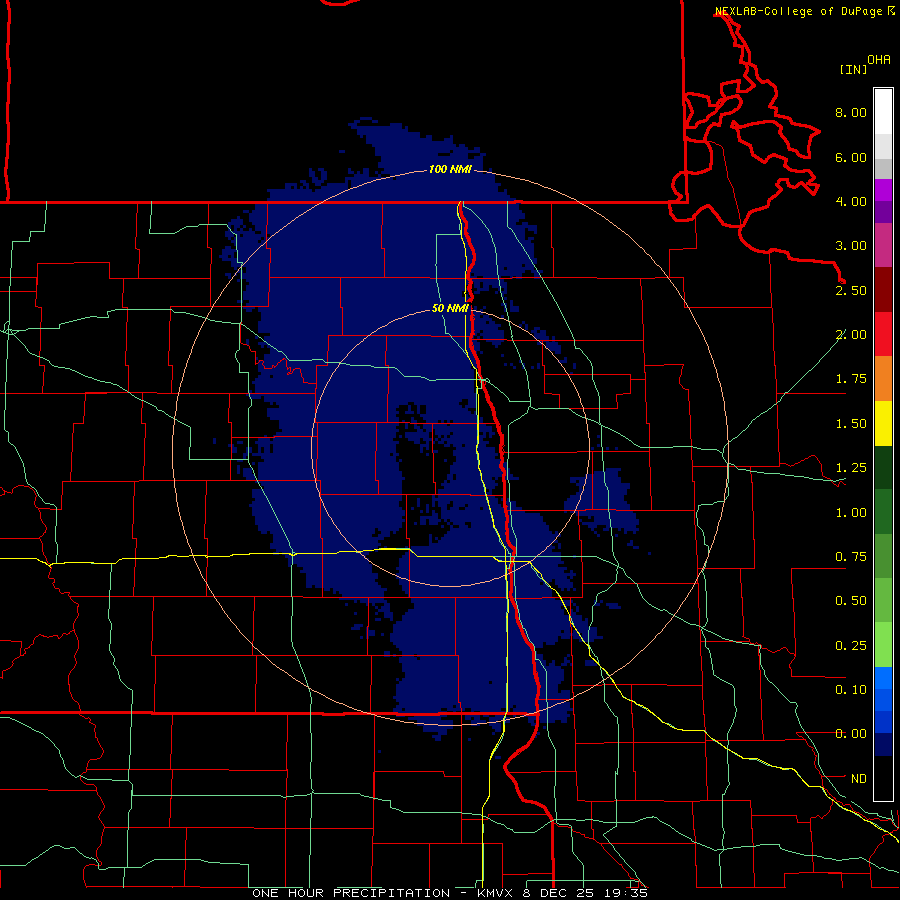Select the 2.50 legend value
Screen dimensions: 900x900
pos(851,290)
